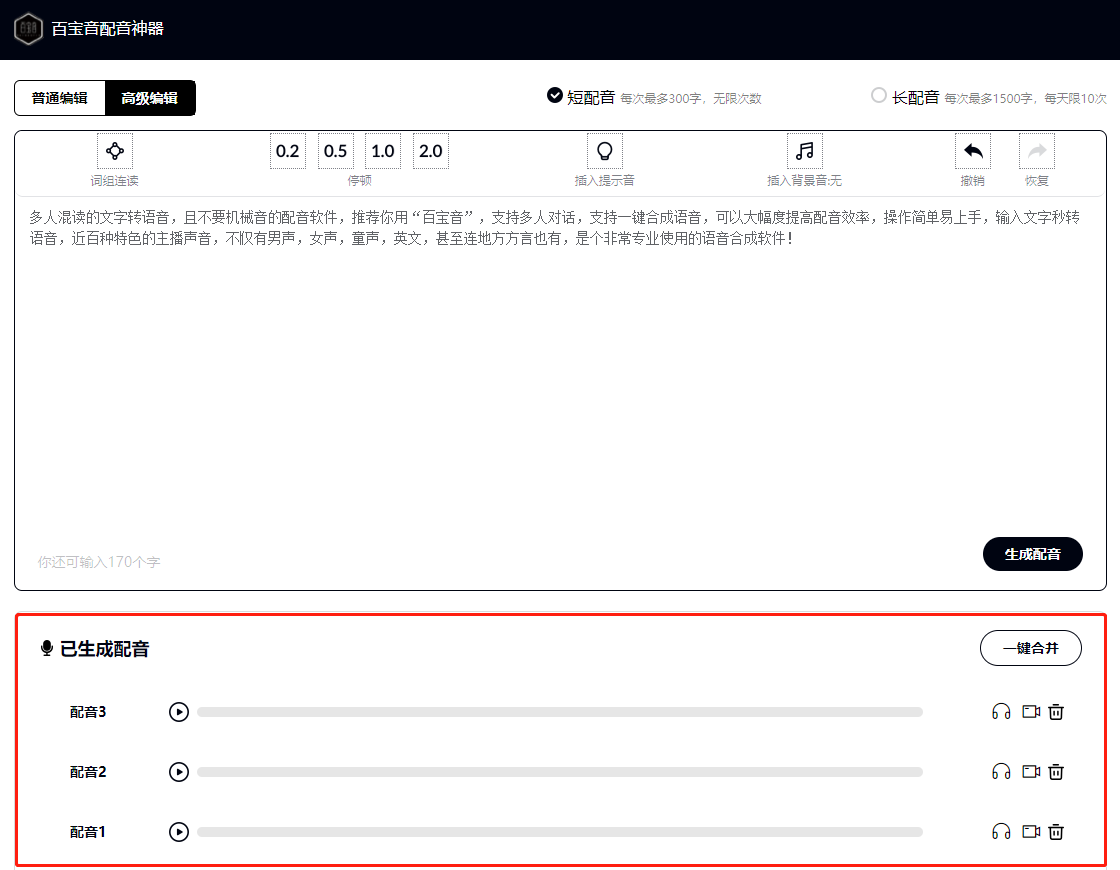Image resolution: width=1120 pixels, height=870 pixels.
Task: Insert a 2.0 second pause
Action: pyautogui.click(x=431, y=151)
